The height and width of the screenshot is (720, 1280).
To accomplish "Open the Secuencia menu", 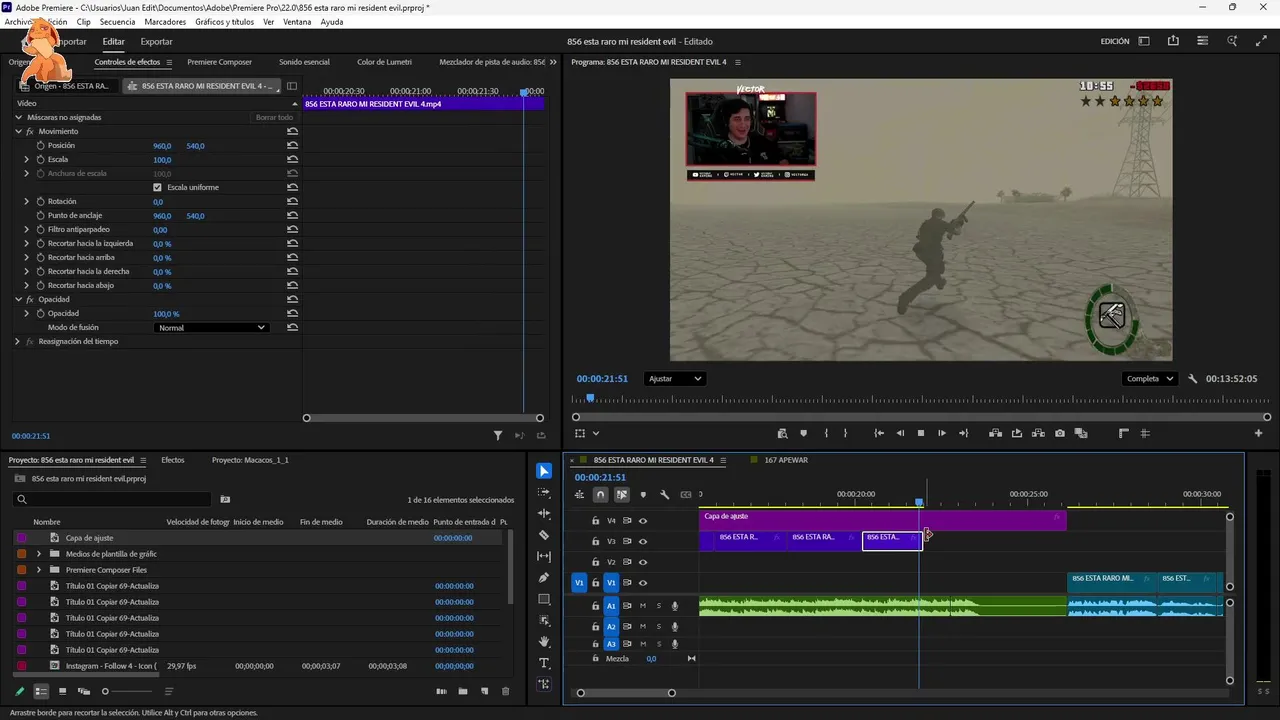I will point(117,22).
